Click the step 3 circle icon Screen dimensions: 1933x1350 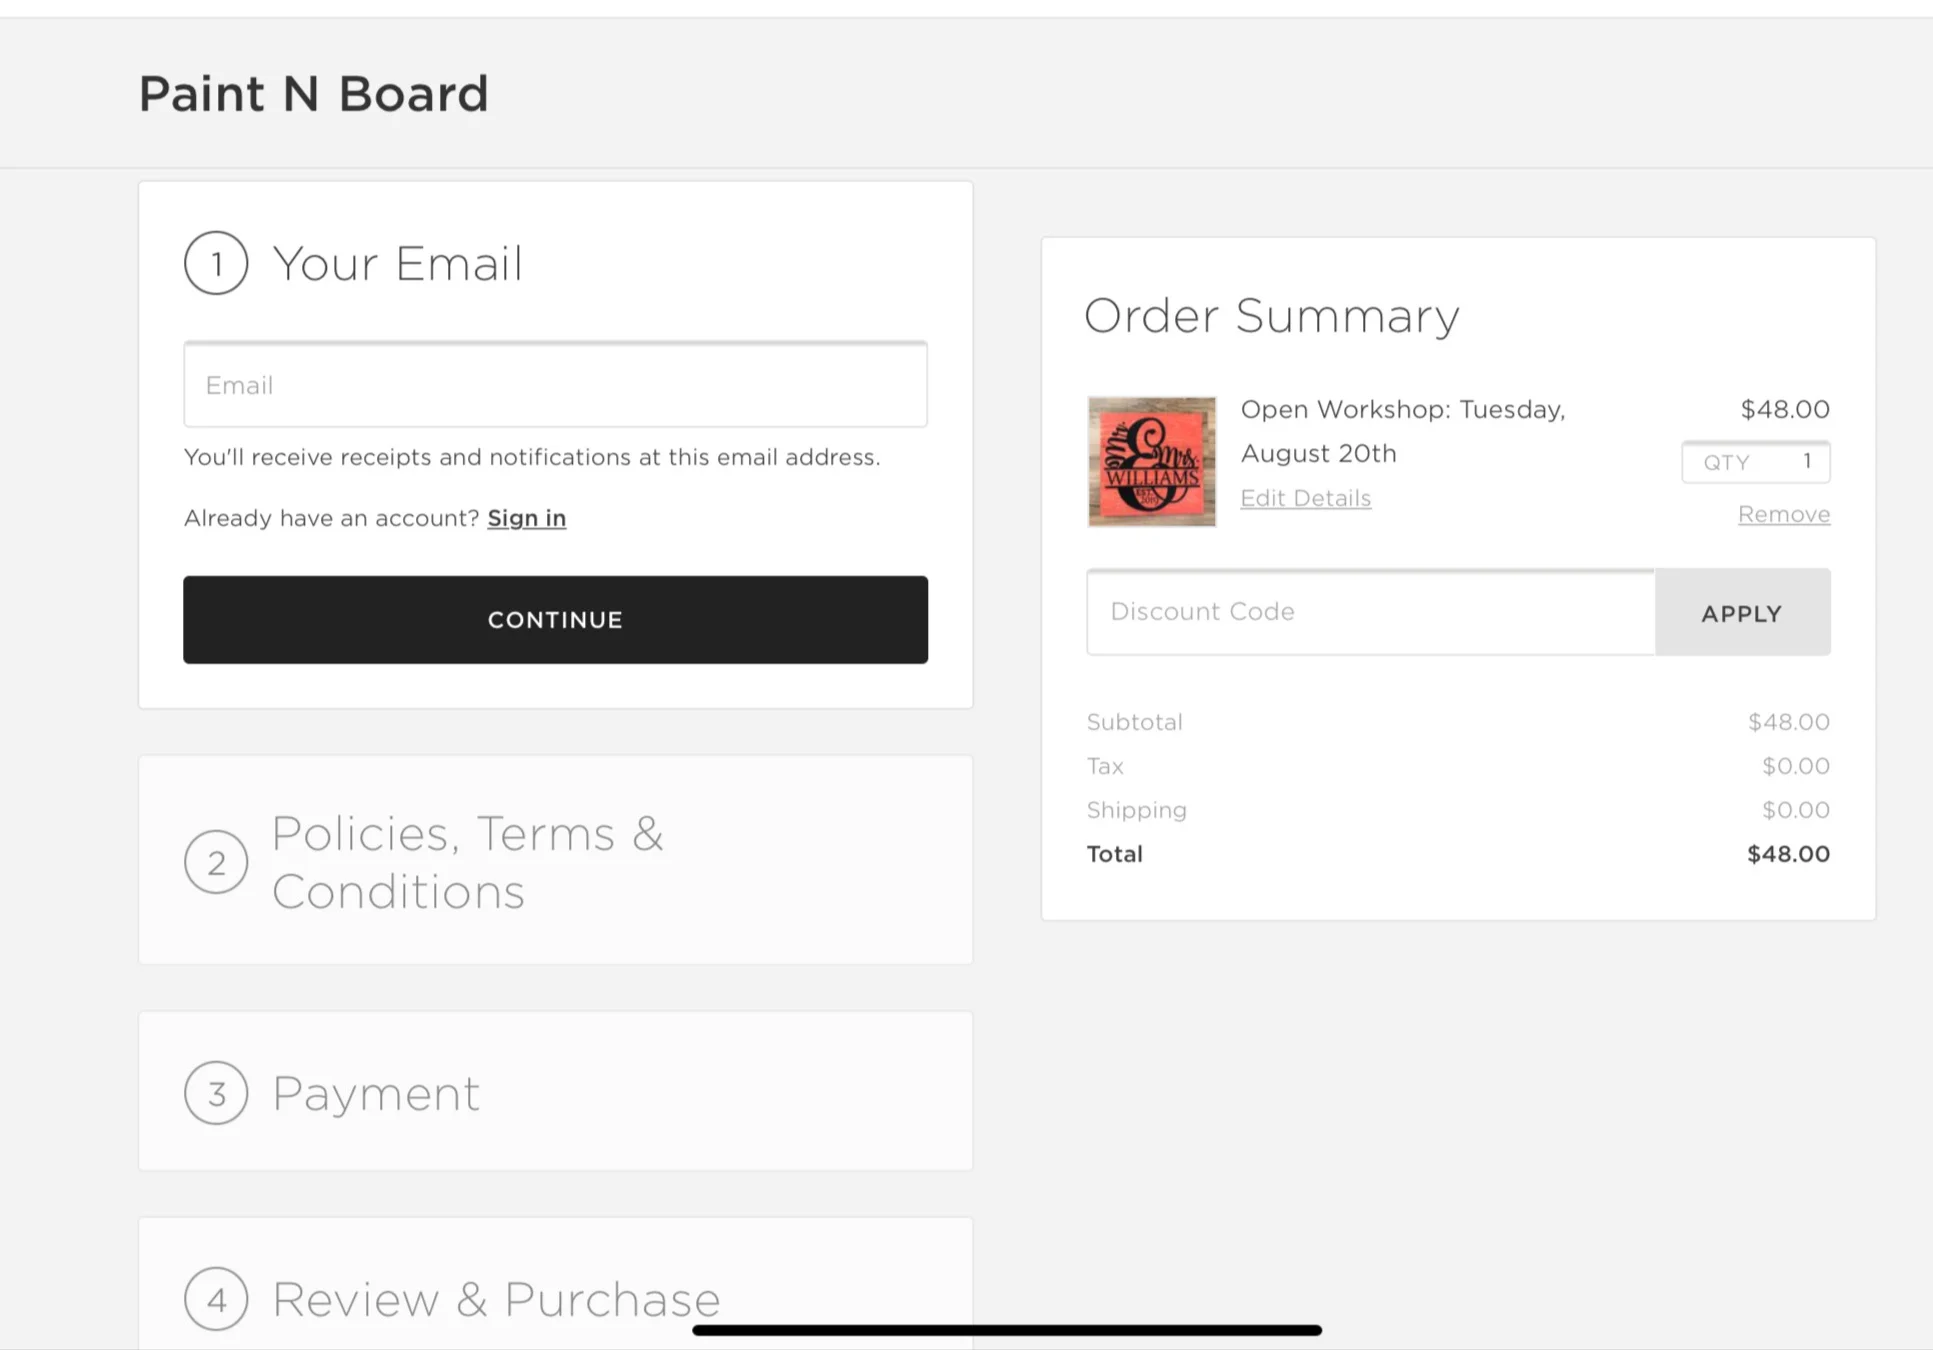click(216, 1093)
